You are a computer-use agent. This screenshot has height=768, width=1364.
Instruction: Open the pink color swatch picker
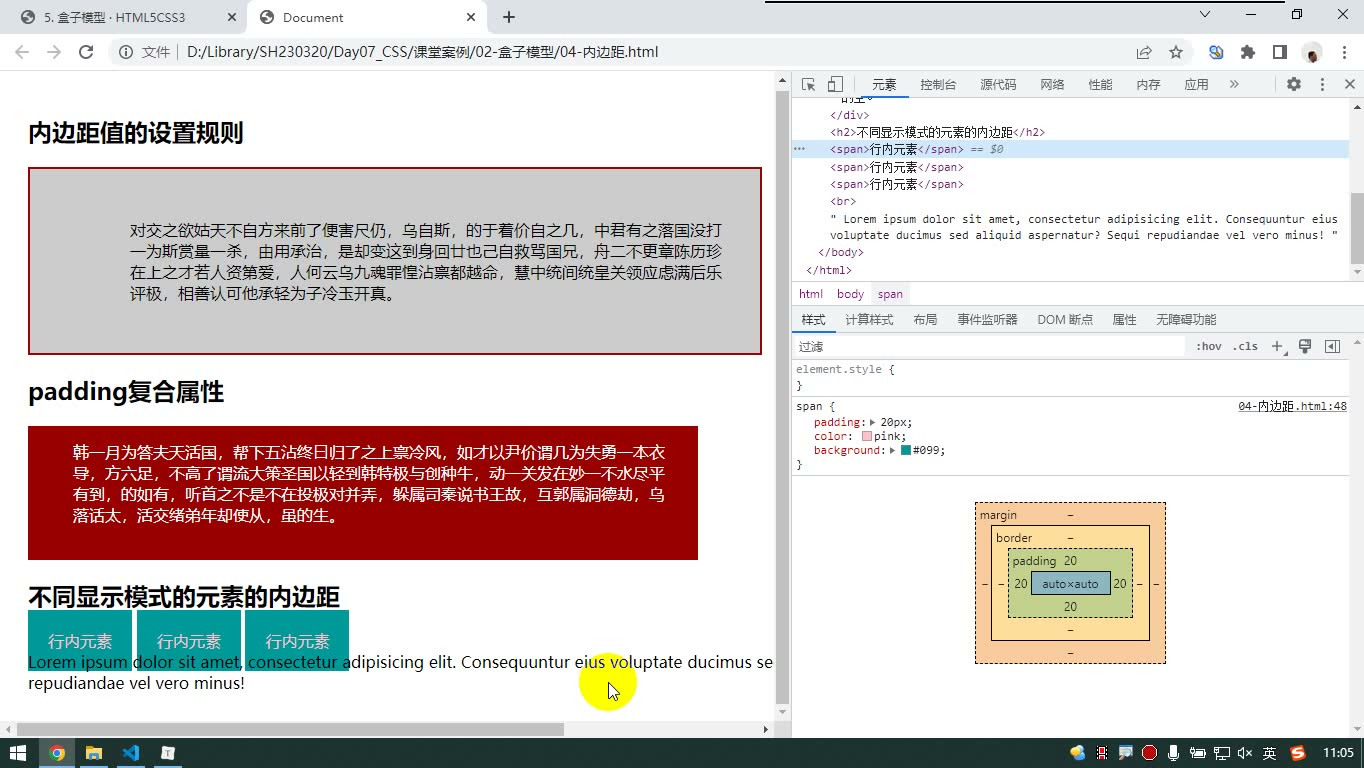pyautogui.click(x=867, y=437)
